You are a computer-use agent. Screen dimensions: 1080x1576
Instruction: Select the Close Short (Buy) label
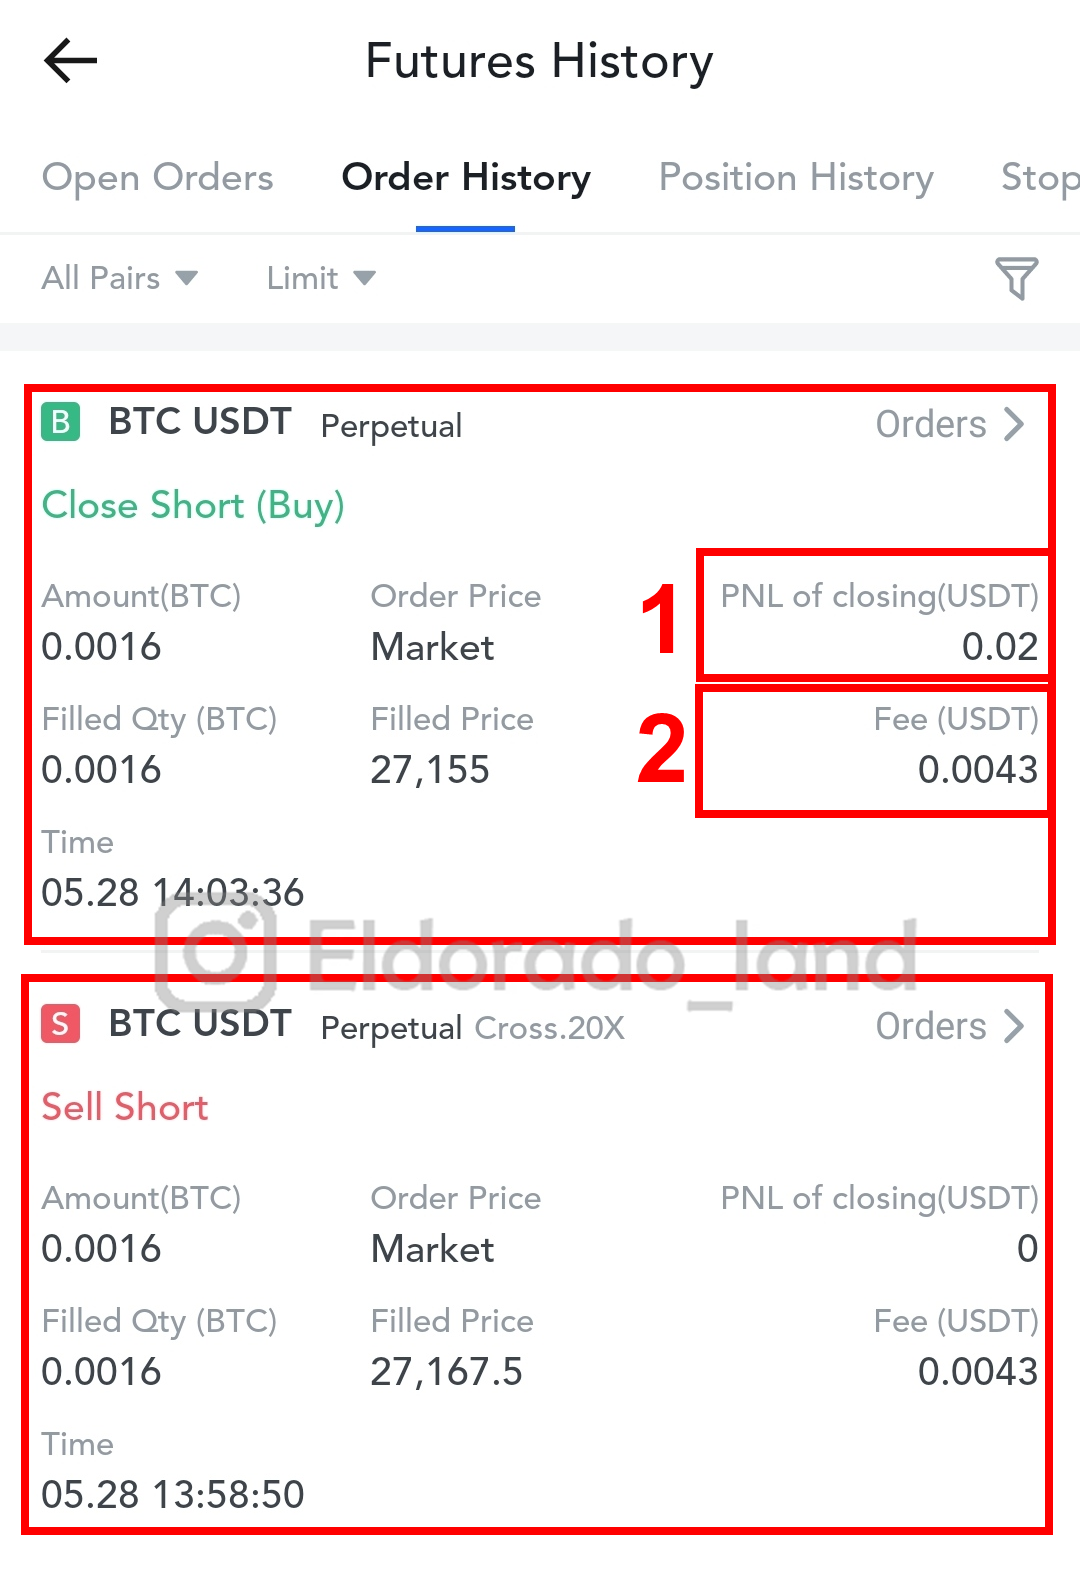tap(193, 505)
